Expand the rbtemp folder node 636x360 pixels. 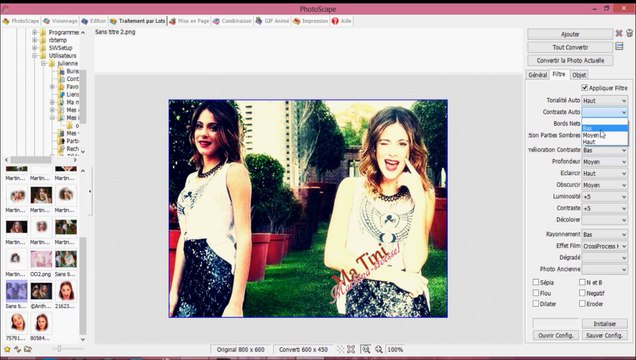coord(34,40)
